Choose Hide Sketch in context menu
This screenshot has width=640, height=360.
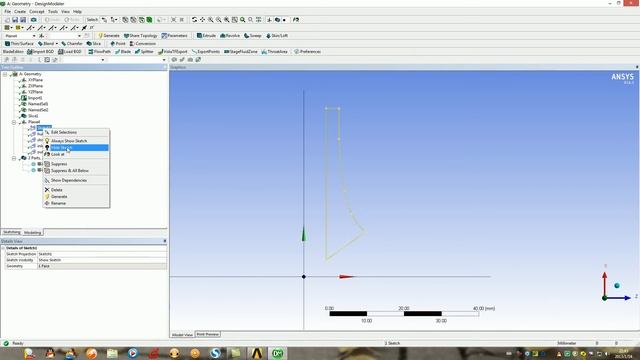76,148
